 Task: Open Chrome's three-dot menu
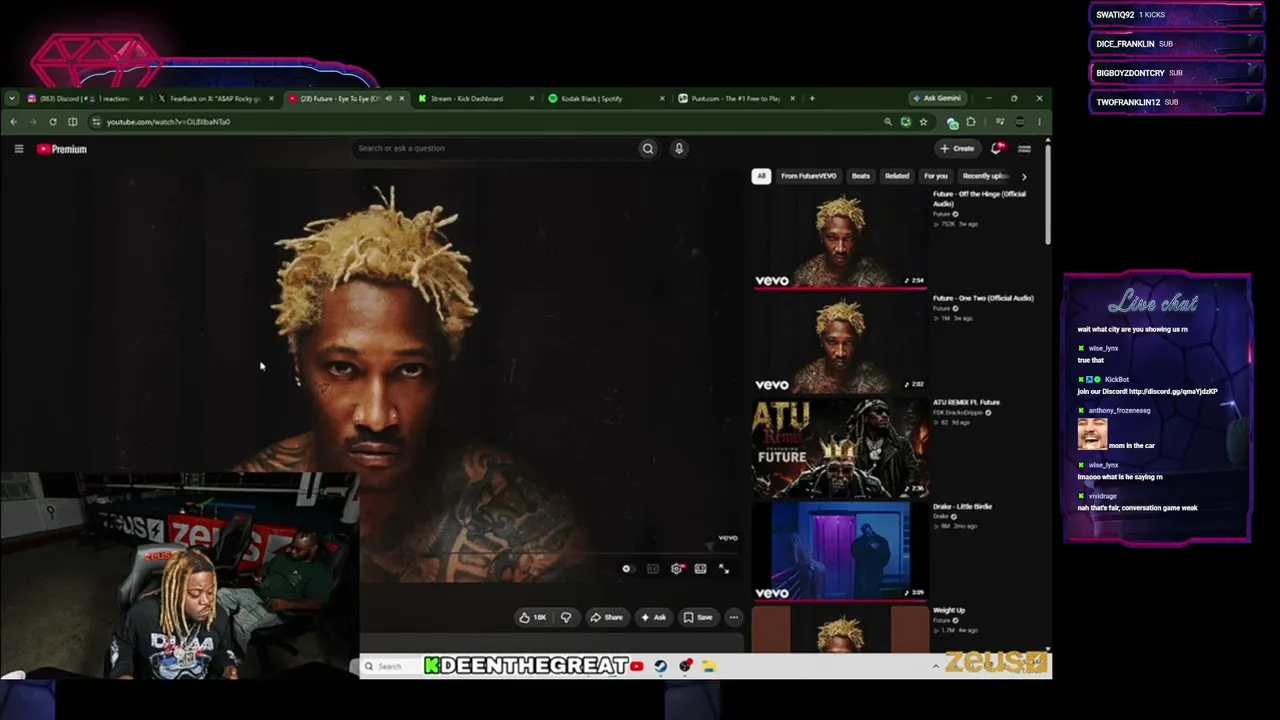pos(1039,122)
